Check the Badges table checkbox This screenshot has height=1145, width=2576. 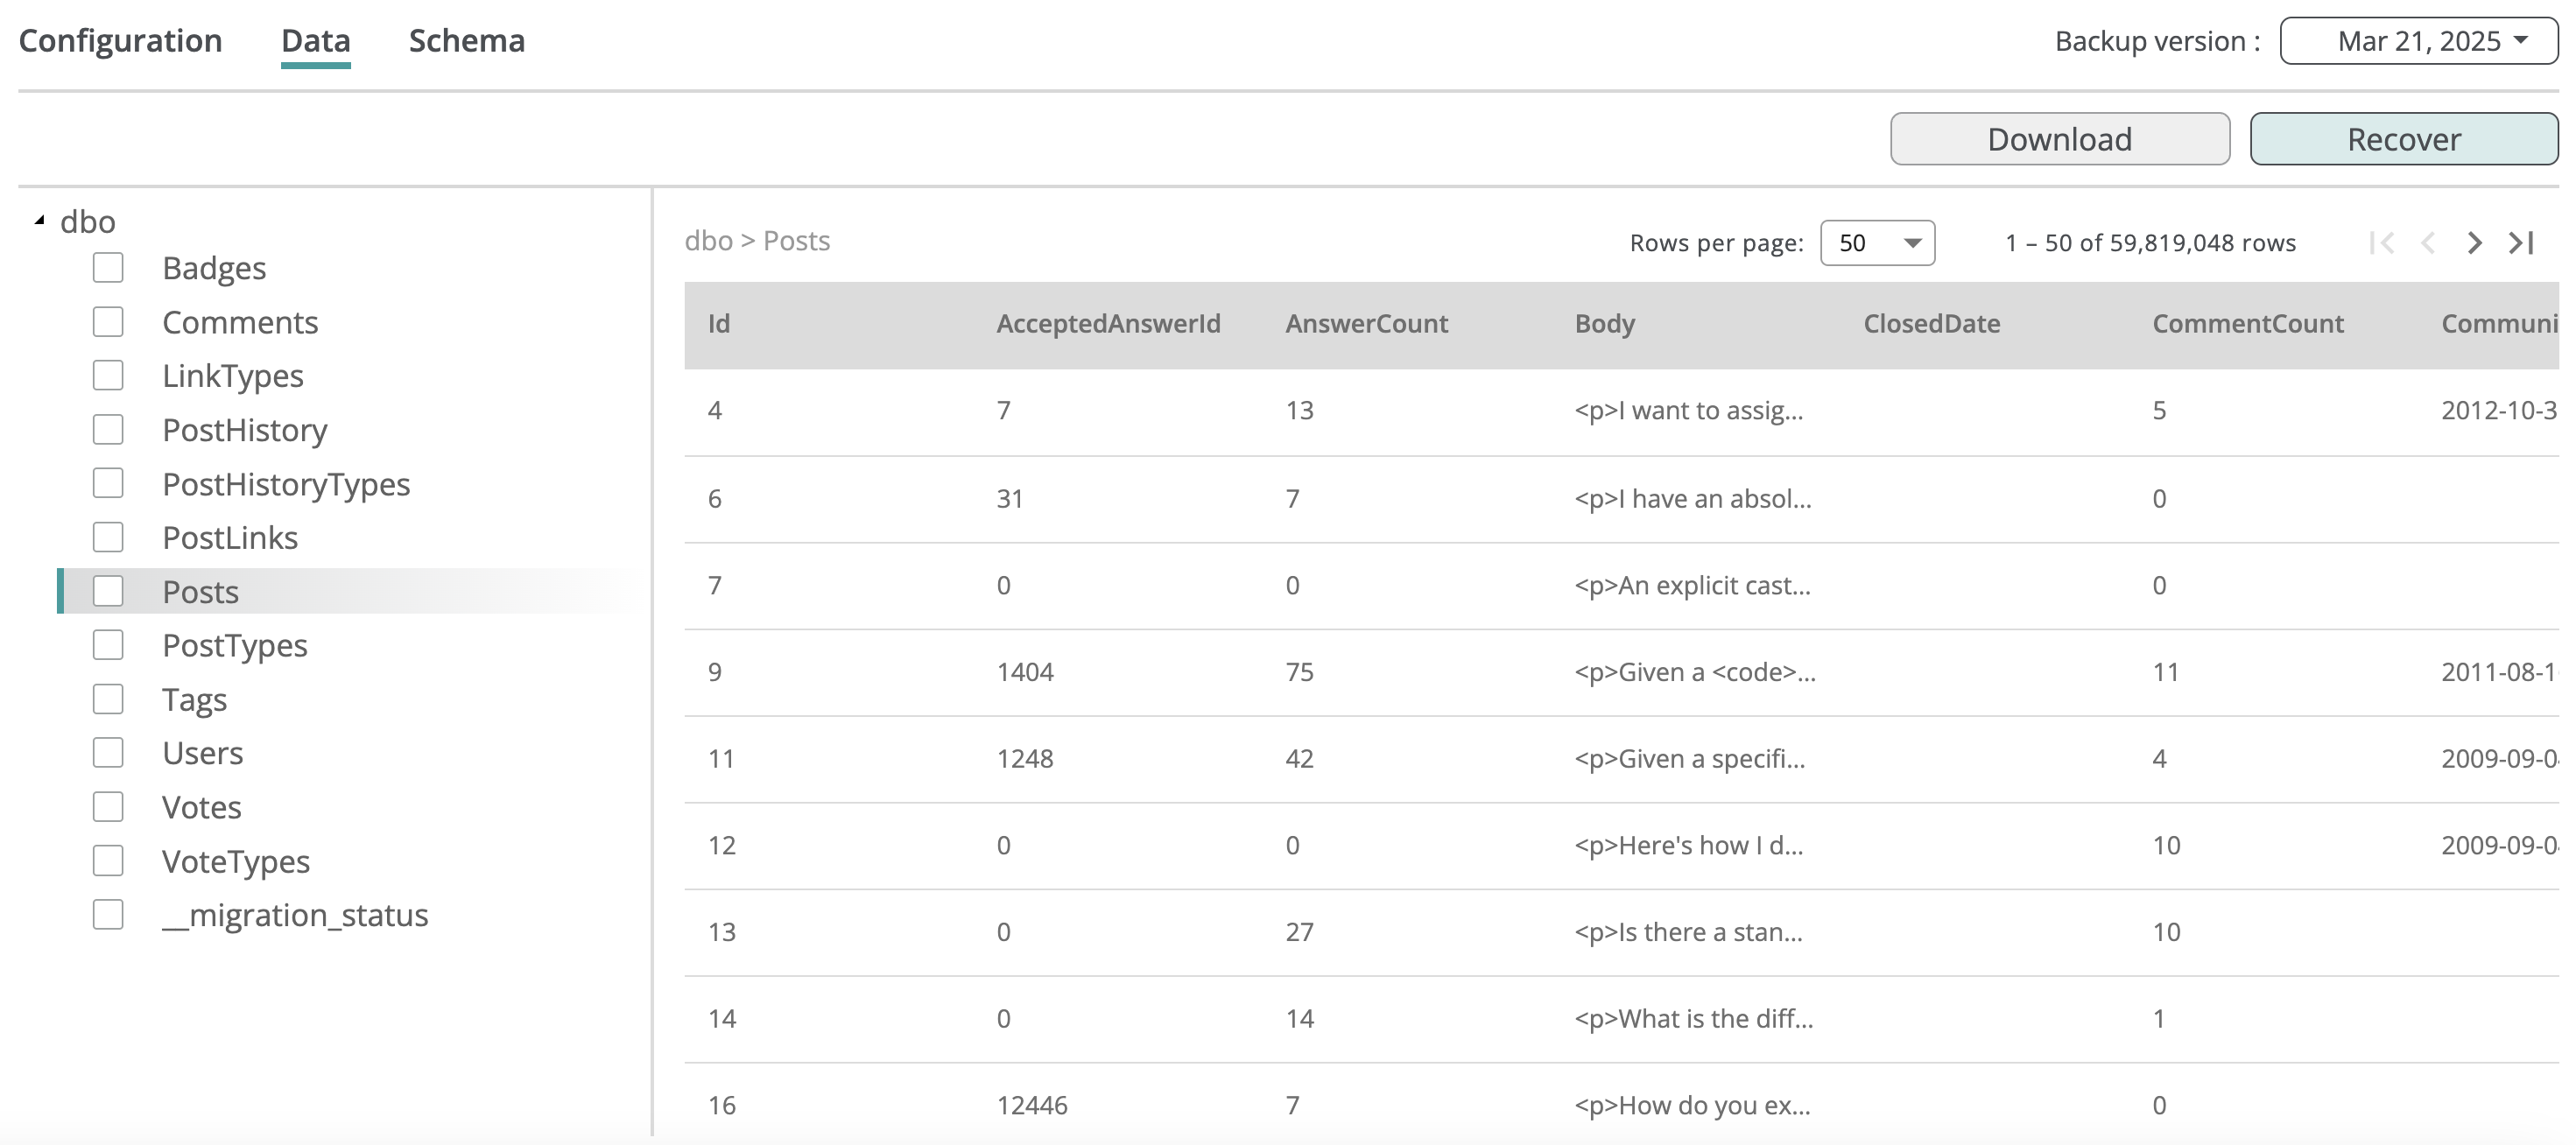coord(108,268)
